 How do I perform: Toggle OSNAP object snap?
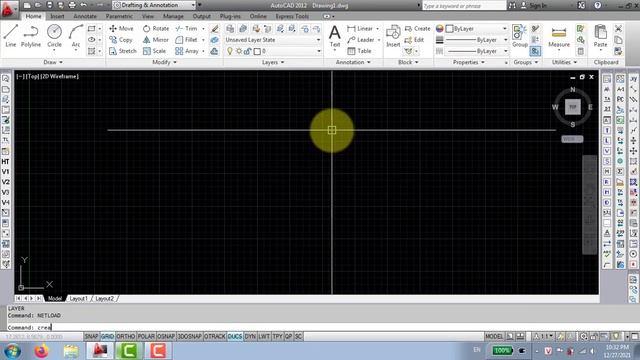[x=166, y=336]
